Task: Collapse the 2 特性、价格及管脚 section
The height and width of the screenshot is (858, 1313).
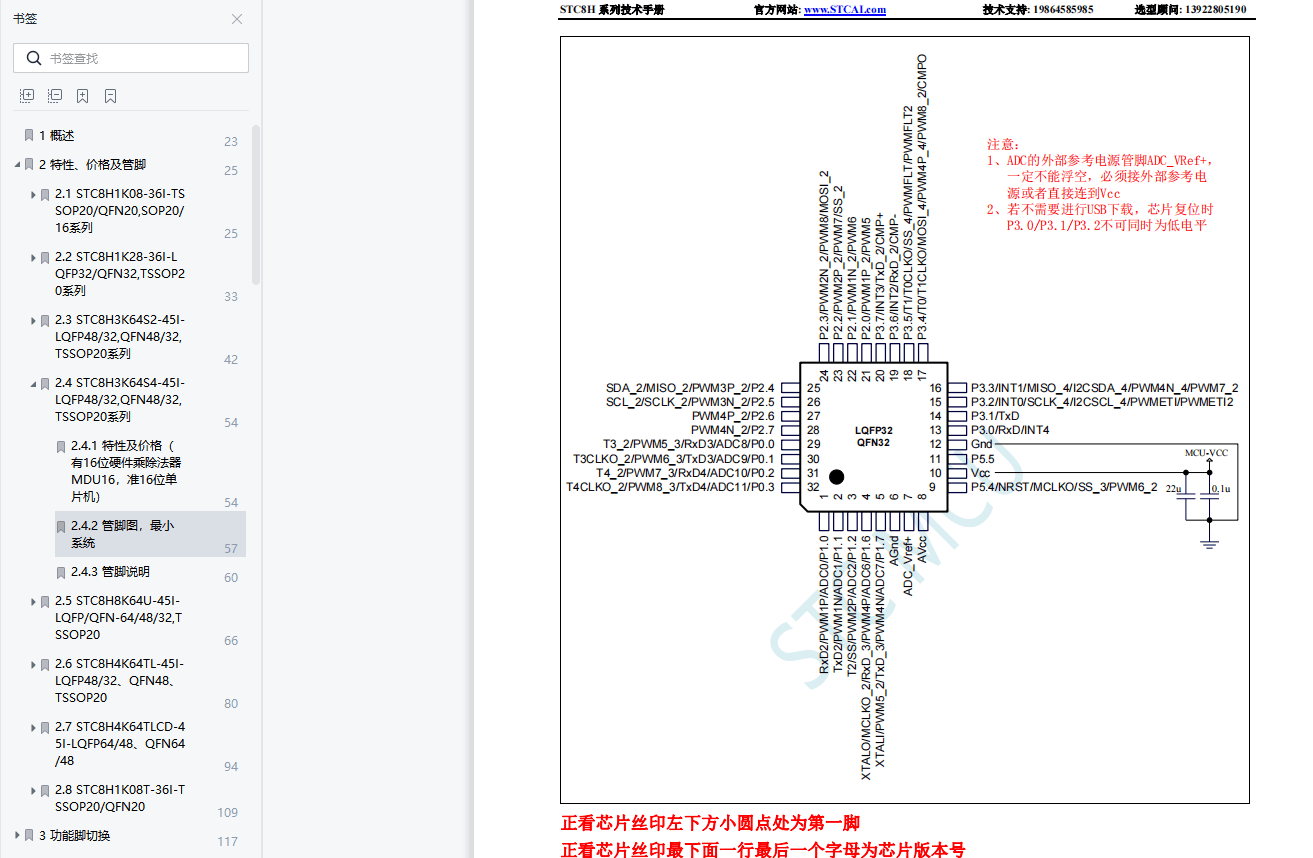Action: [17, 165]
